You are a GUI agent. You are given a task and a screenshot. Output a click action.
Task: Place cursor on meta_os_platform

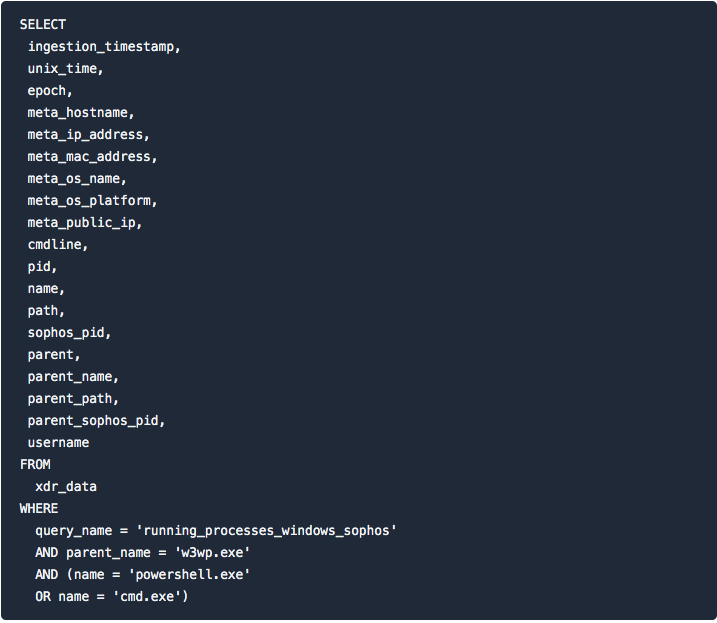coord(92,201)
